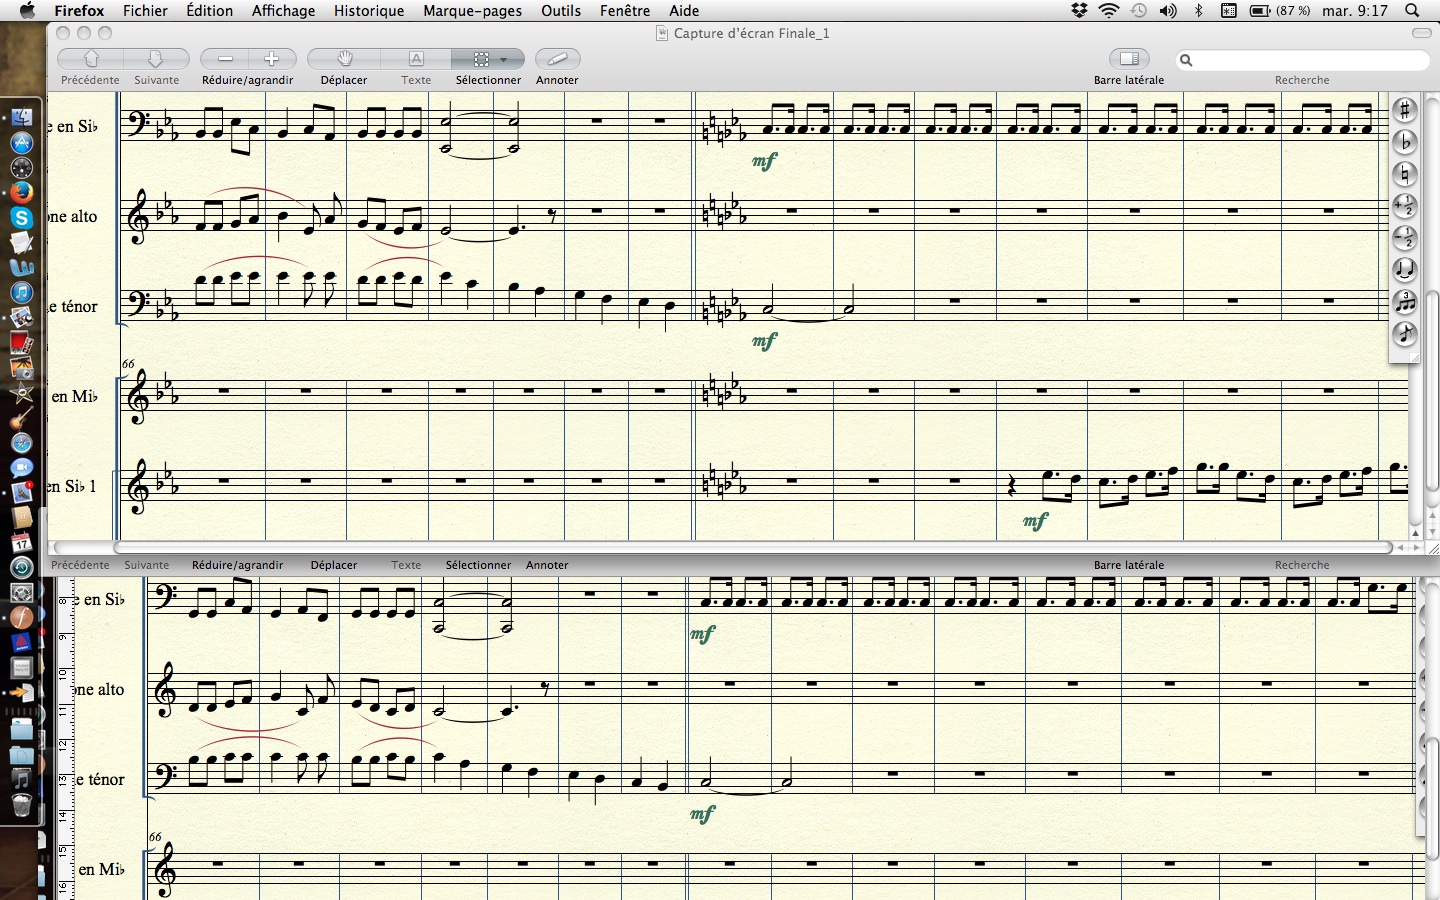
Task: Click the sharp accidental palette button
Action: (x=1405, y=111)
